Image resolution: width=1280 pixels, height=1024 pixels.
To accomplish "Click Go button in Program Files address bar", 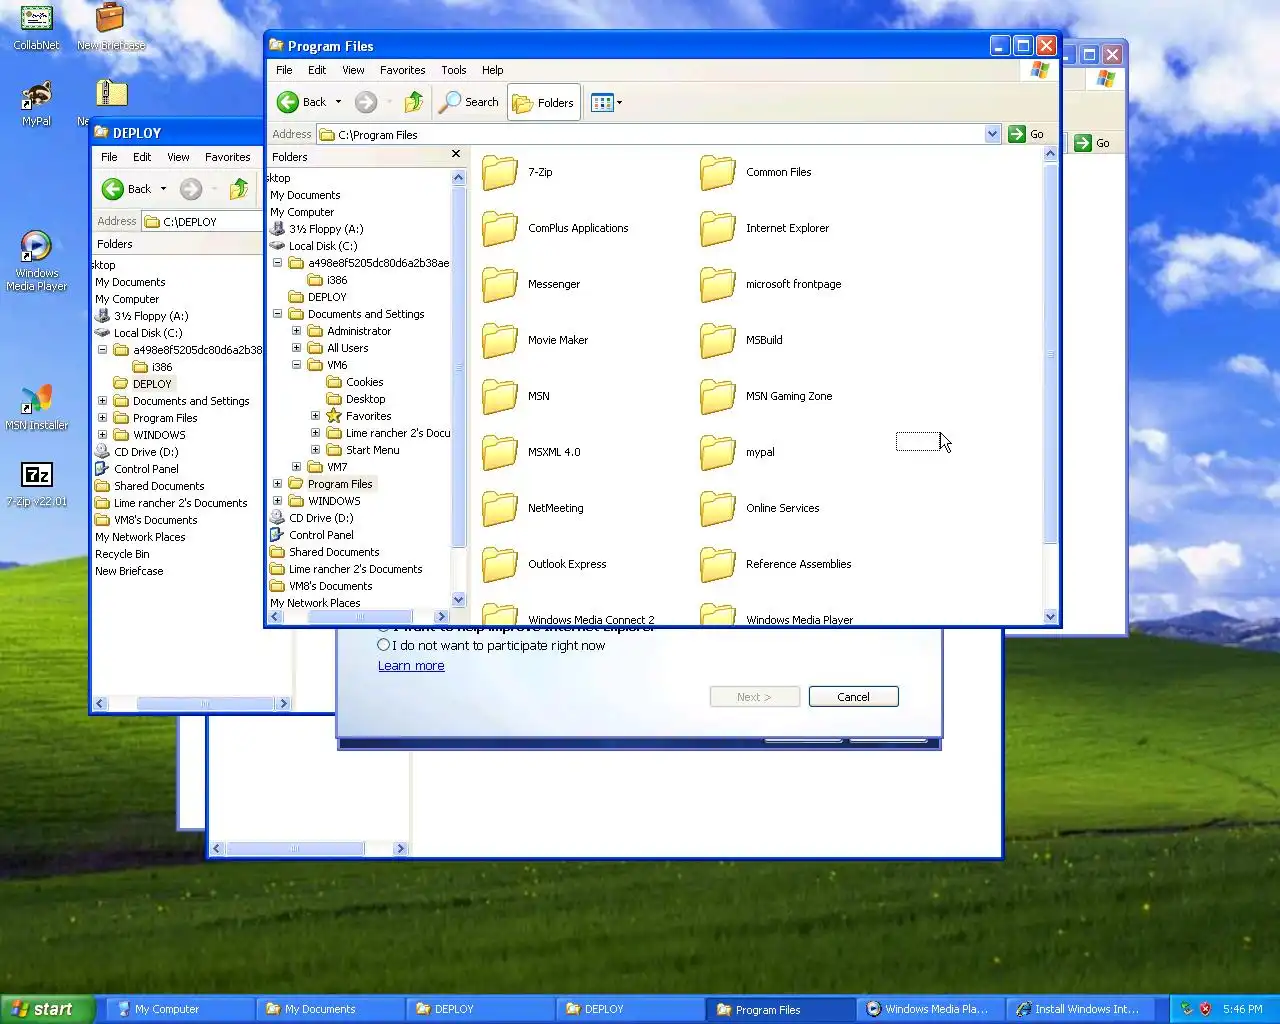I will pos(1027,134).
